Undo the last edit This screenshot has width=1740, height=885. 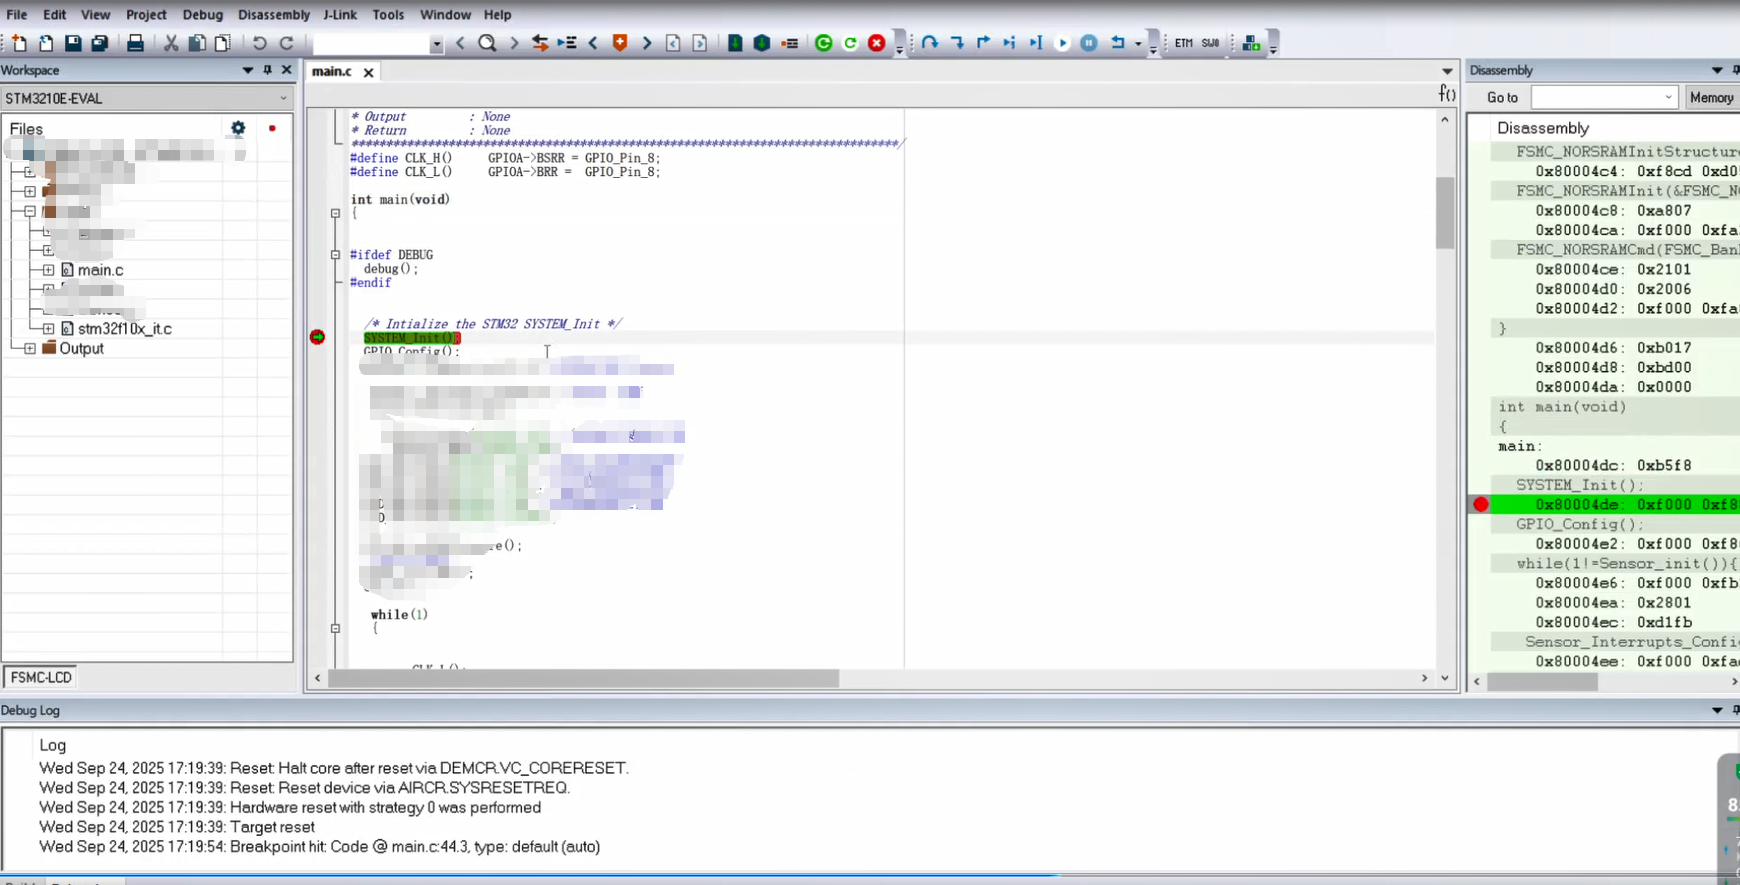(259, 43)
